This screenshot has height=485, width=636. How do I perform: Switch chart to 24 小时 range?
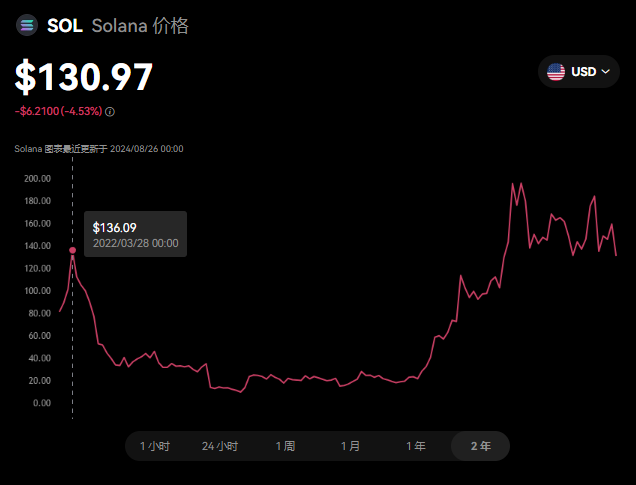coord(220,446)
